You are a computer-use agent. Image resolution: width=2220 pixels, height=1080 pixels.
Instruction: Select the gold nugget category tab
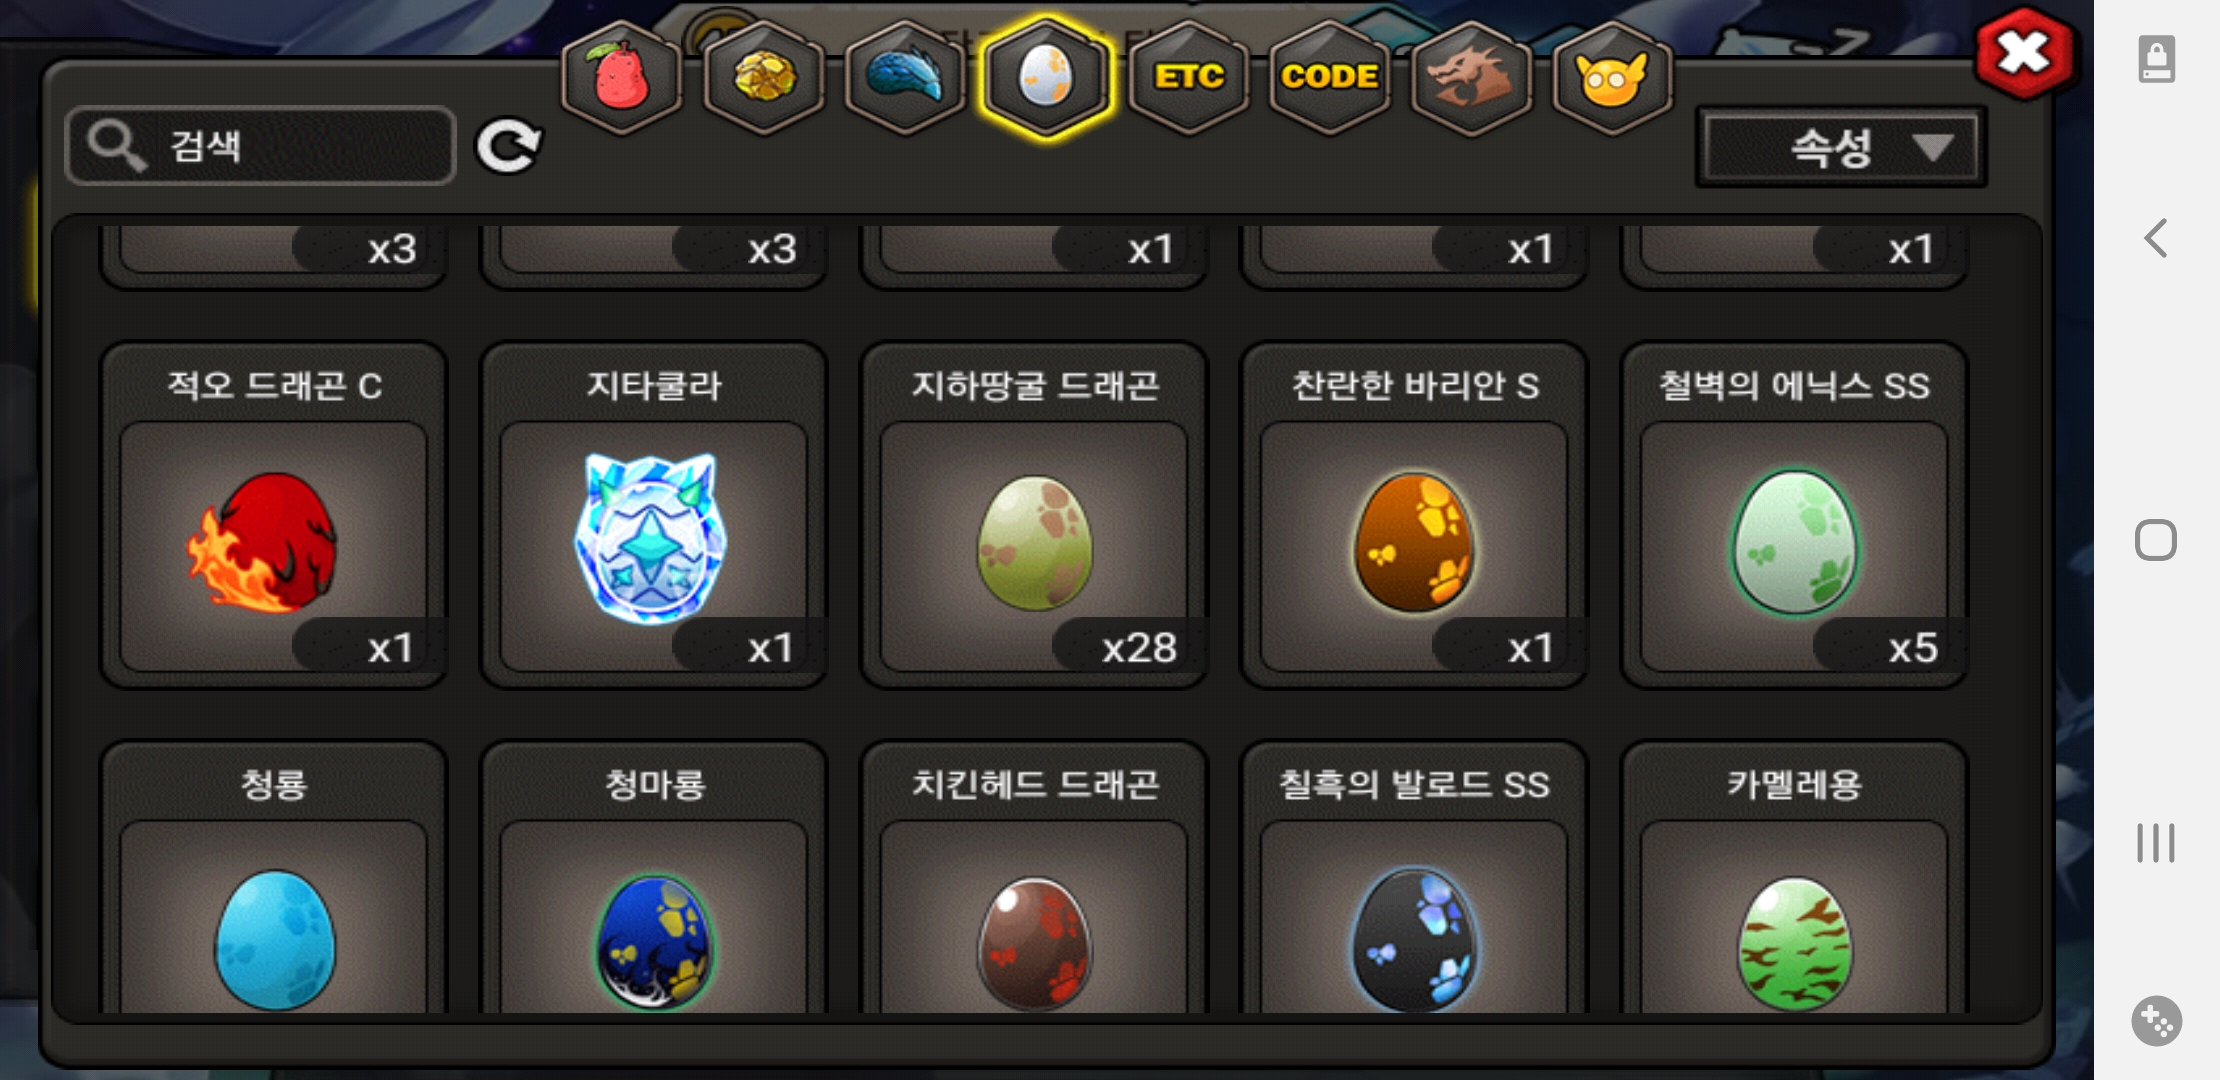point(764,77)
